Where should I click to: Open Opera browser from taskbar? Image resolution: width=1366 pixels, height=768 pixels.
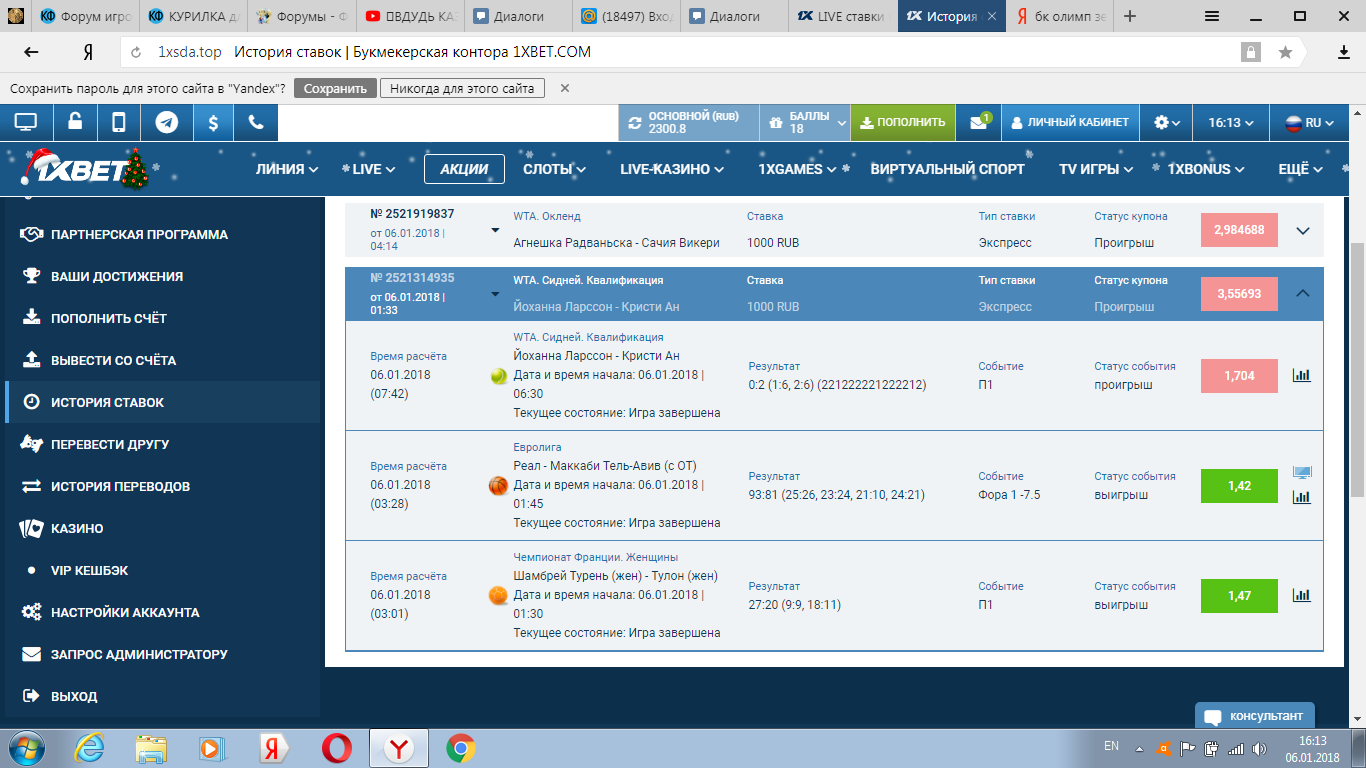click(x=336, y=748)
